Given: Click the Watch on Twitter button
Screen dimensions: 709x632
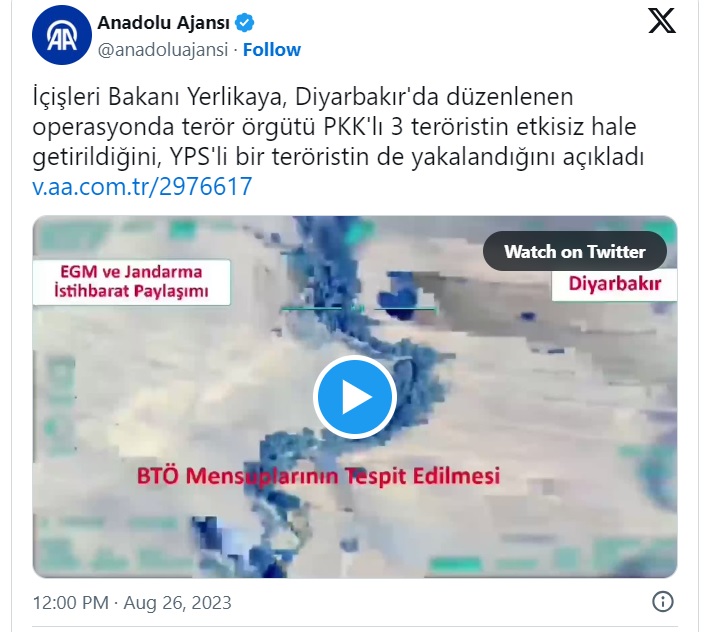Looking at the screenshot, I should point(574,251).
